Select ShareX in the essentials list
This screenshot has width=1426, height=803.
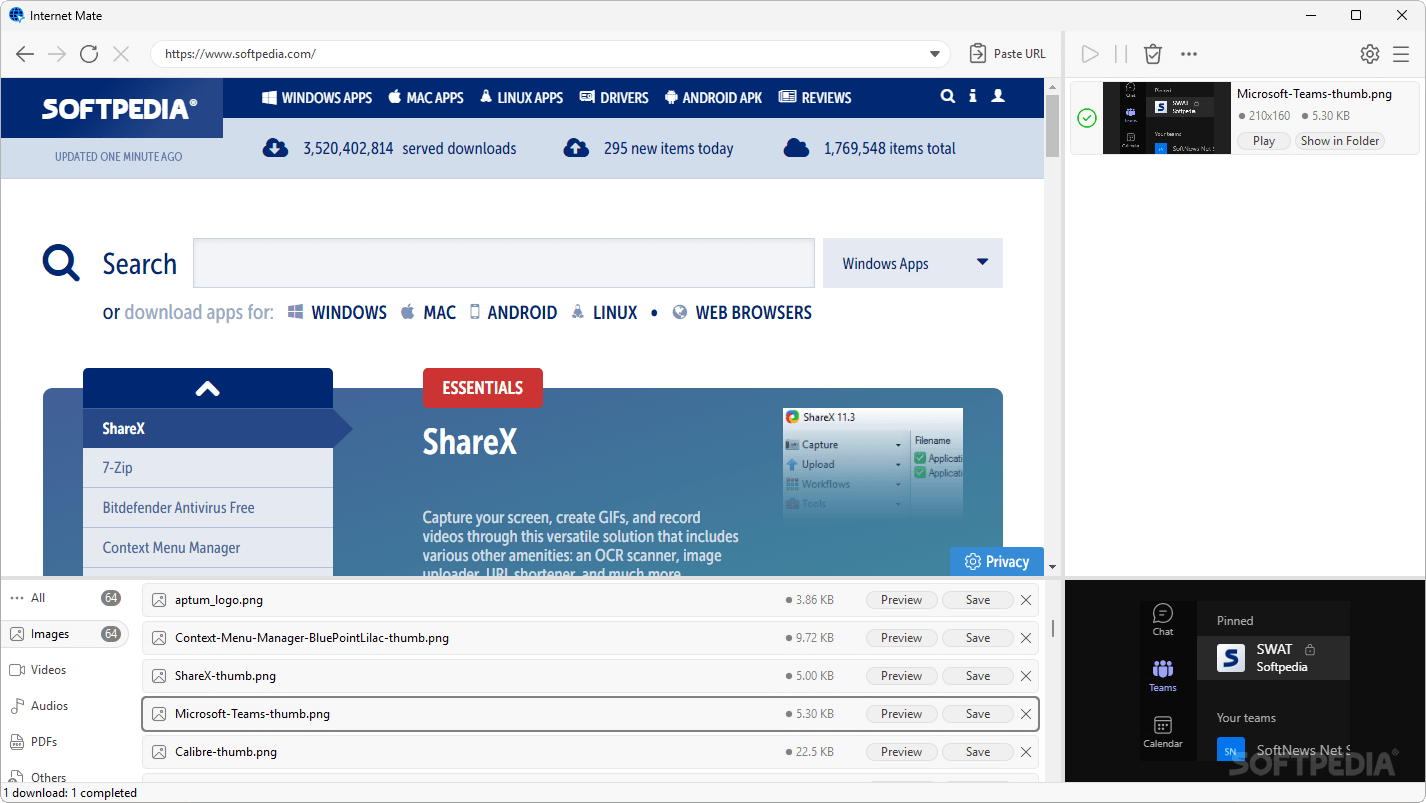208,428
